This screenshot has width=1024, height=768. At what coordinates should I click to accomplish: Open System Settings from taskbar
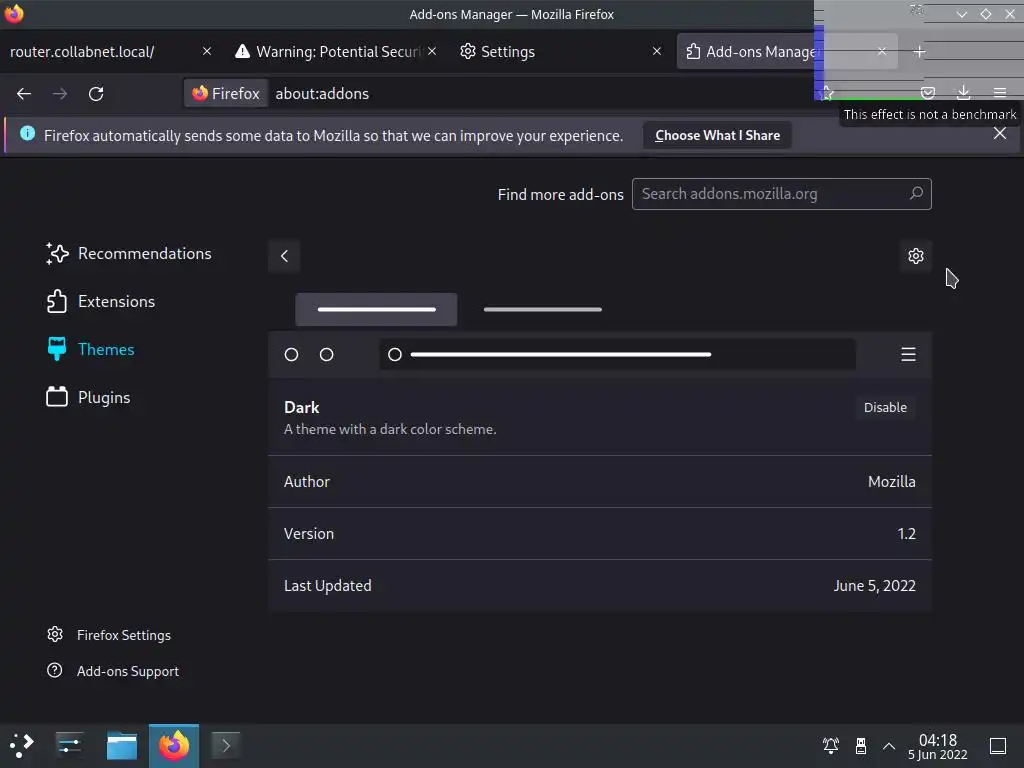tap(69, 745)
